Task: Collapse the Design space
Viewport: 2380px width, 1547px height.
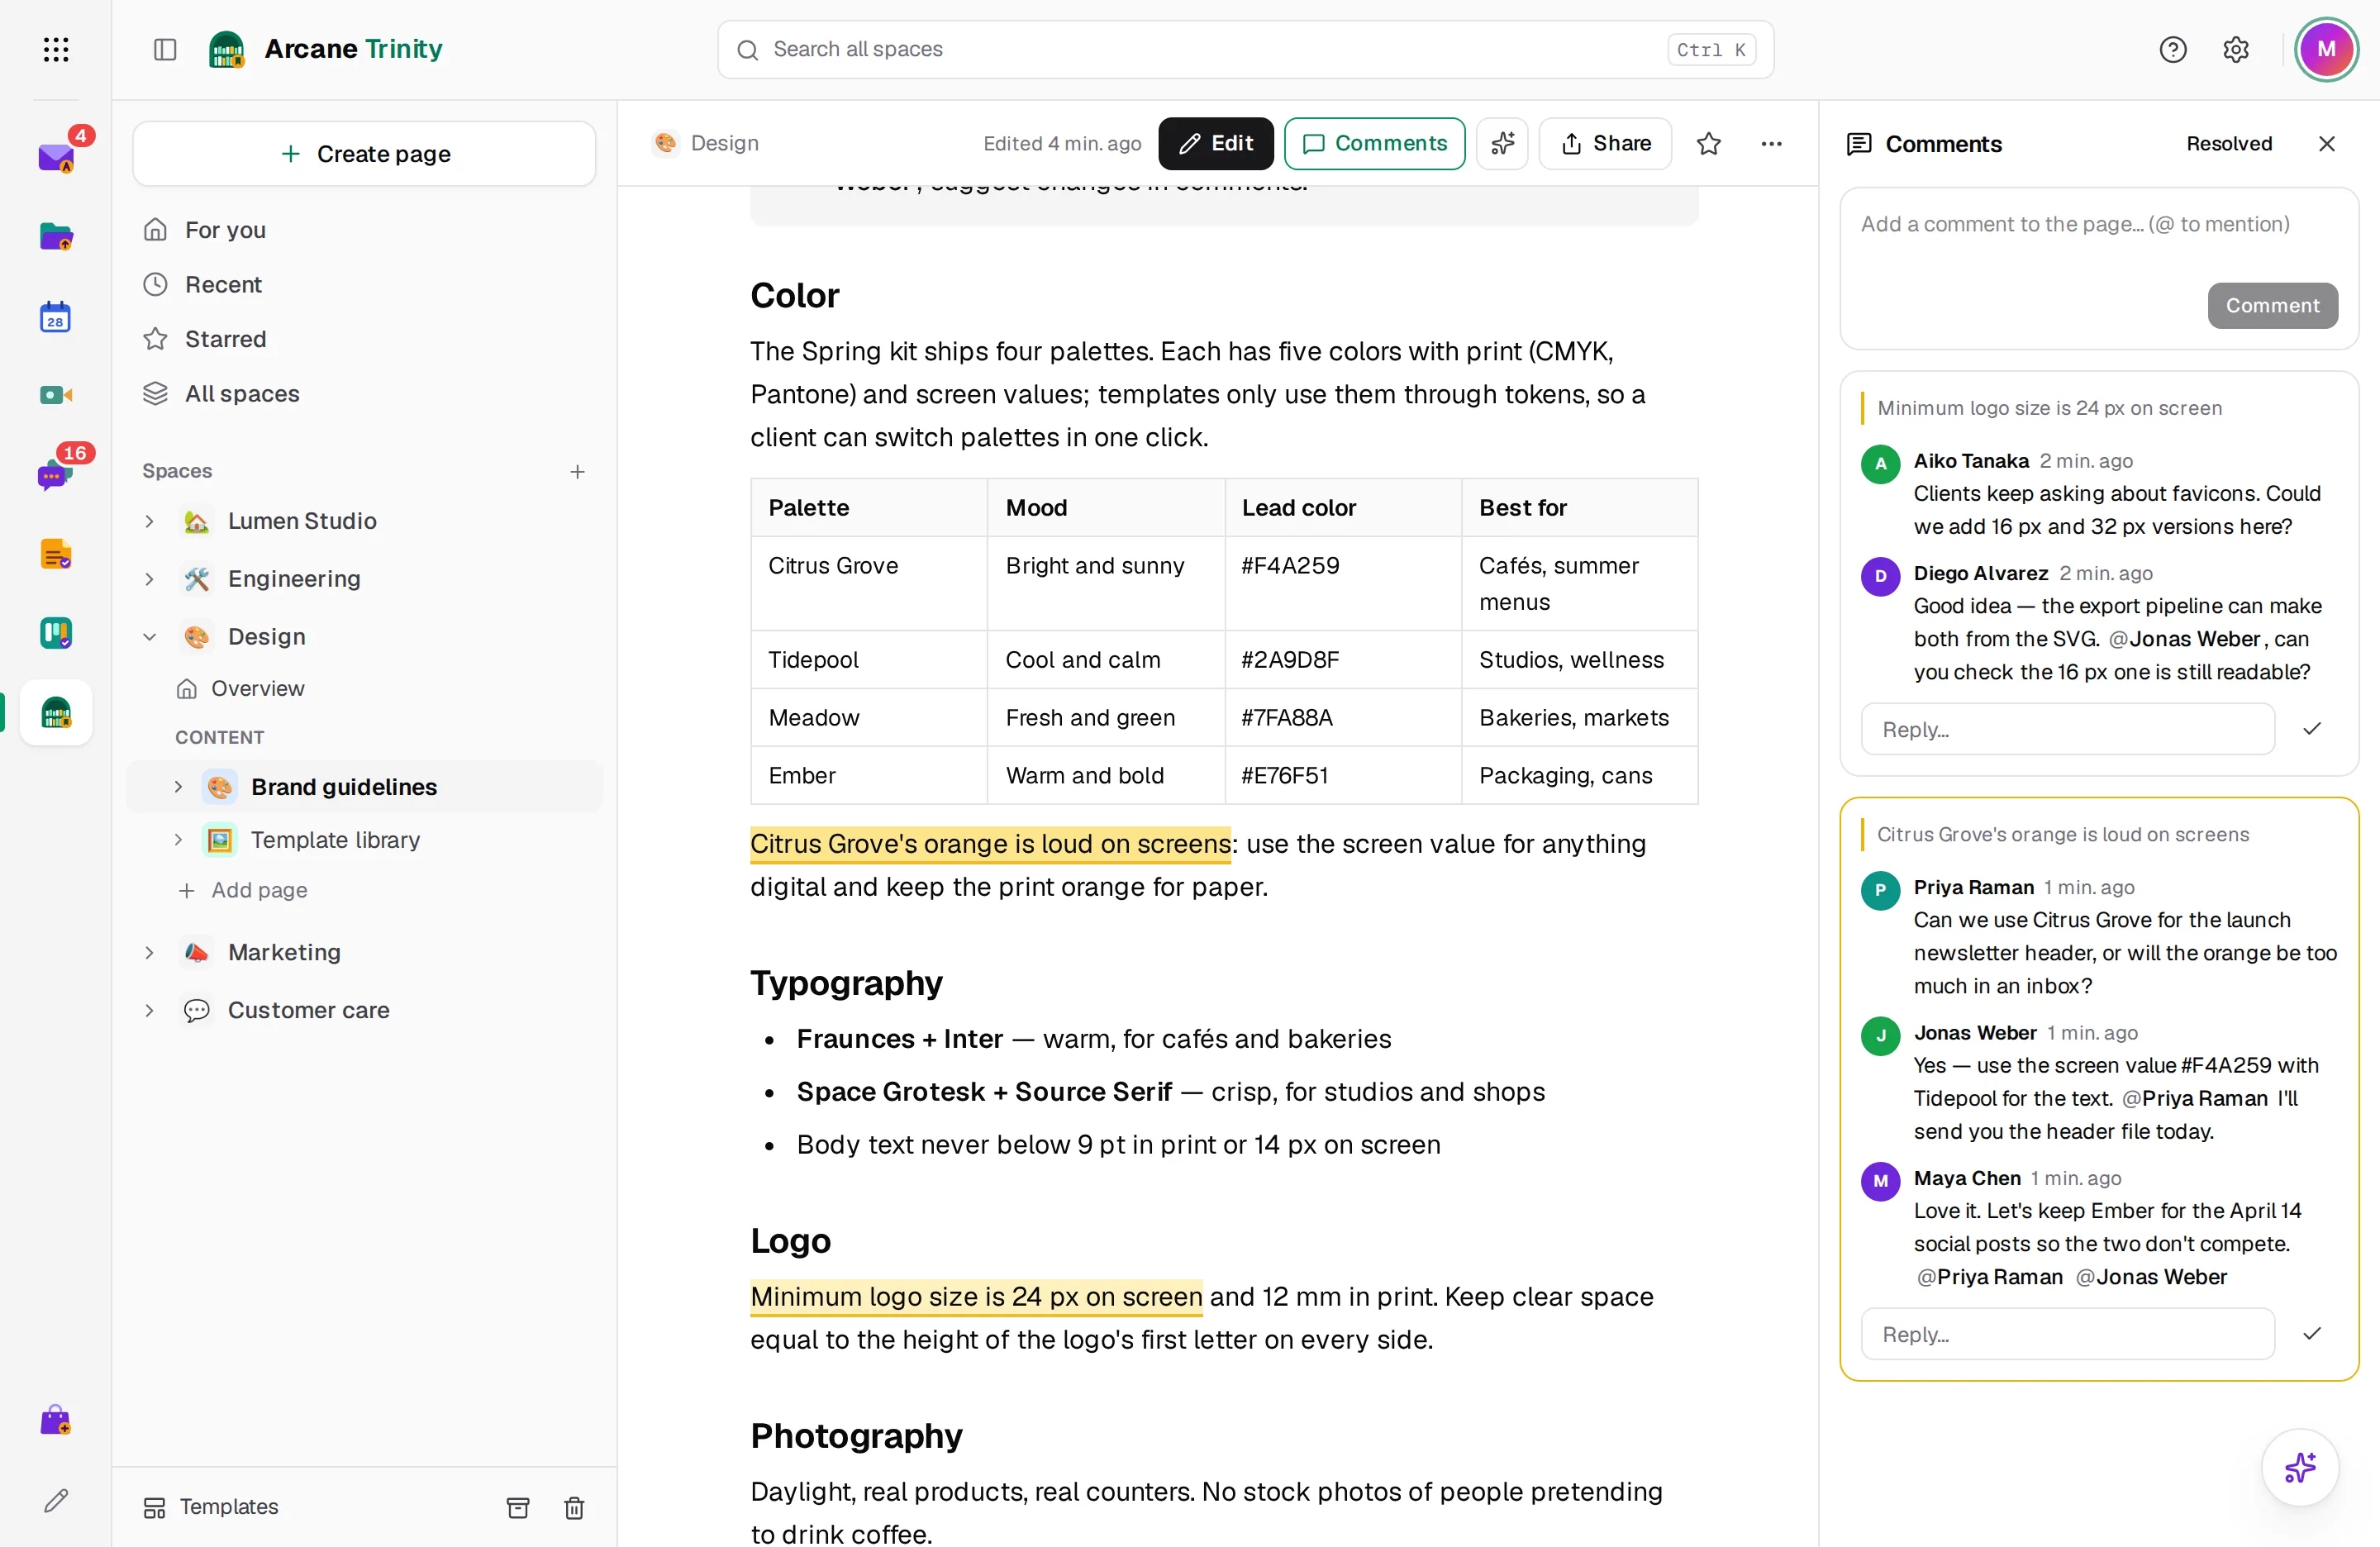Action: point(149,637)
